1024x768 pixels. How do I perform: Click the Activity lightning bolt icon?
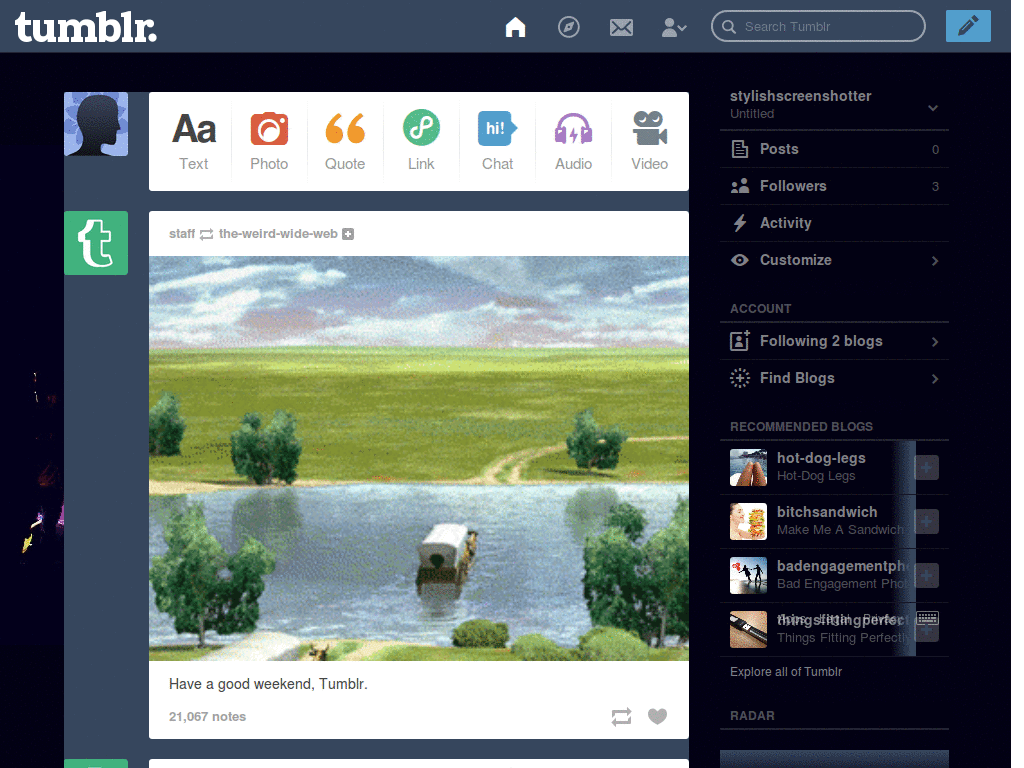[740, 223]
